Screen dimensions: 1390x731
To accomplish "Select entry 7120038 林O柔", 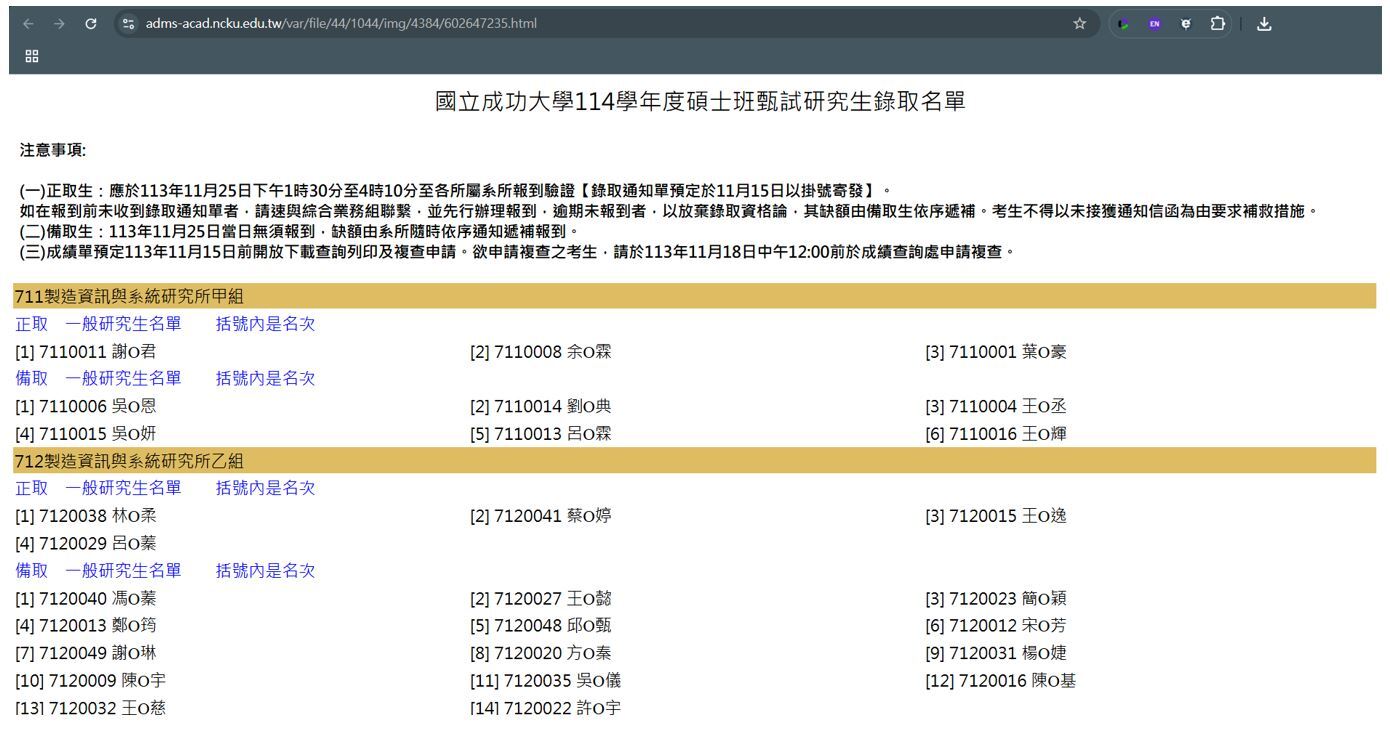I will click(85, 516).
